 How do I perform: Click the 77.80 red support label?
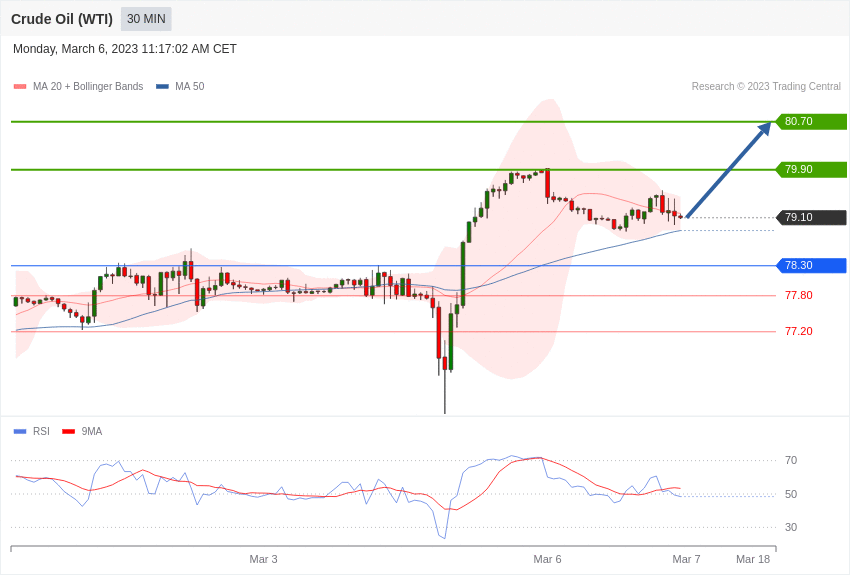tap(799, 295)
